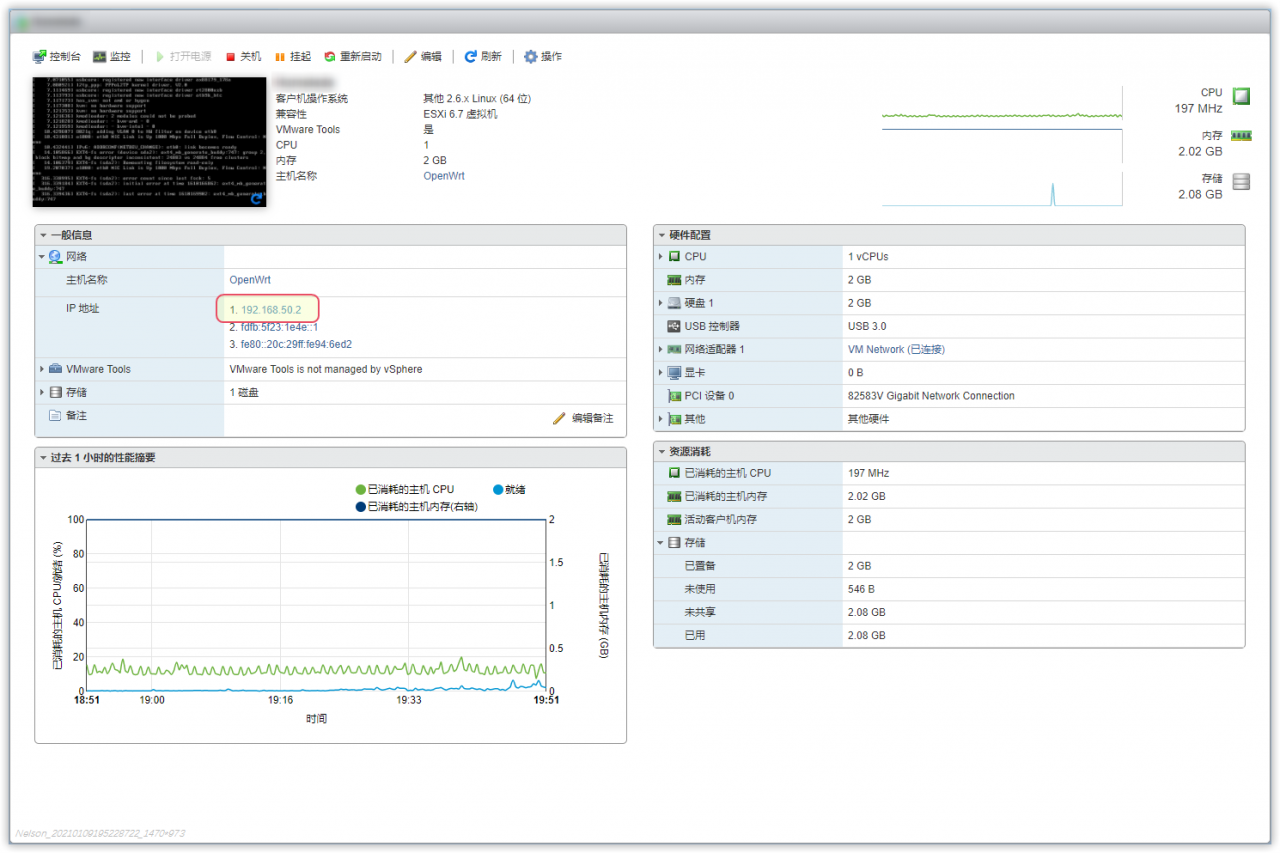
Task: Suspend the VM using 挂起
Action: tap(292, 57)
